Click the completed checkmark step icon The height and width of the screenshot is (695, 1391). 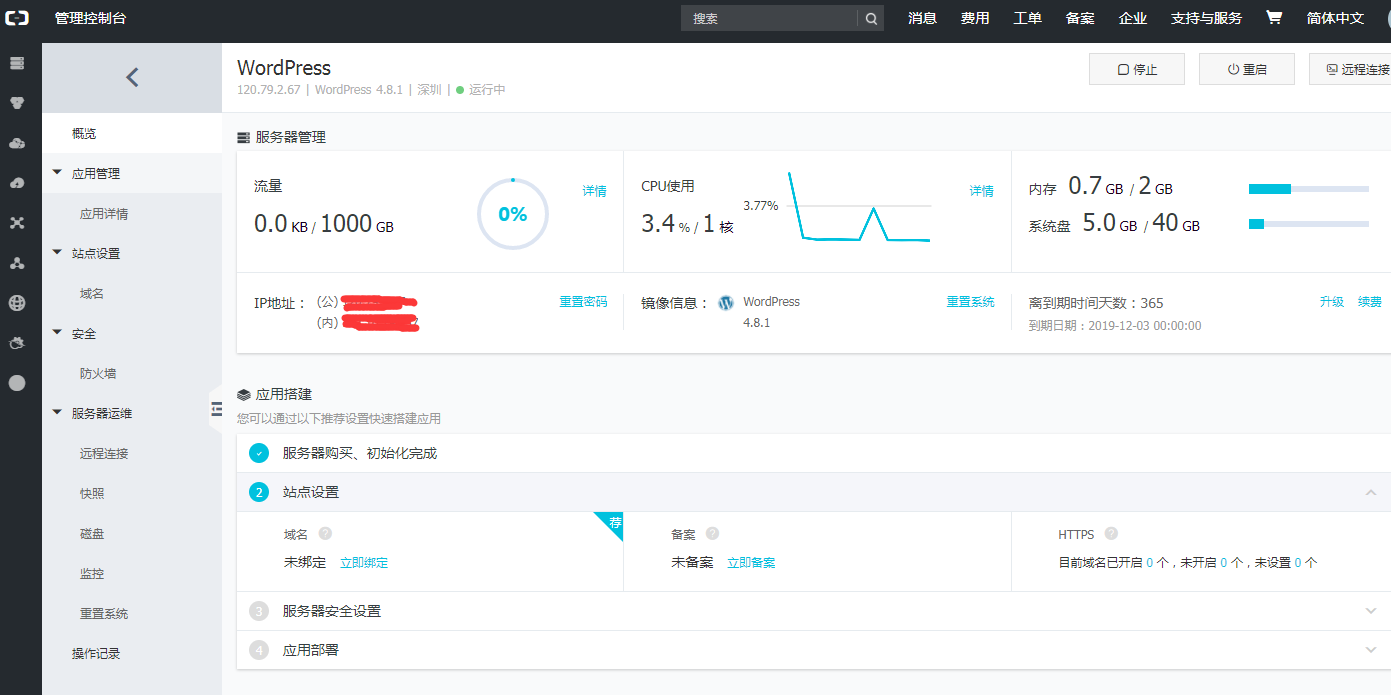260,453
